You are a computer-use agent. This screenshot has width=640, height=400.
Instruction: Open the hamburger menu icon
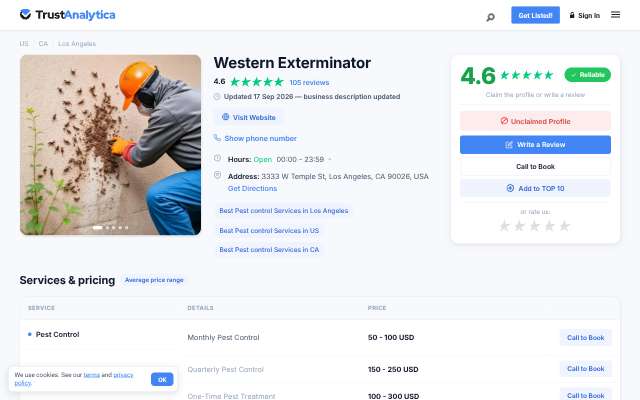[x=615, y=15]
